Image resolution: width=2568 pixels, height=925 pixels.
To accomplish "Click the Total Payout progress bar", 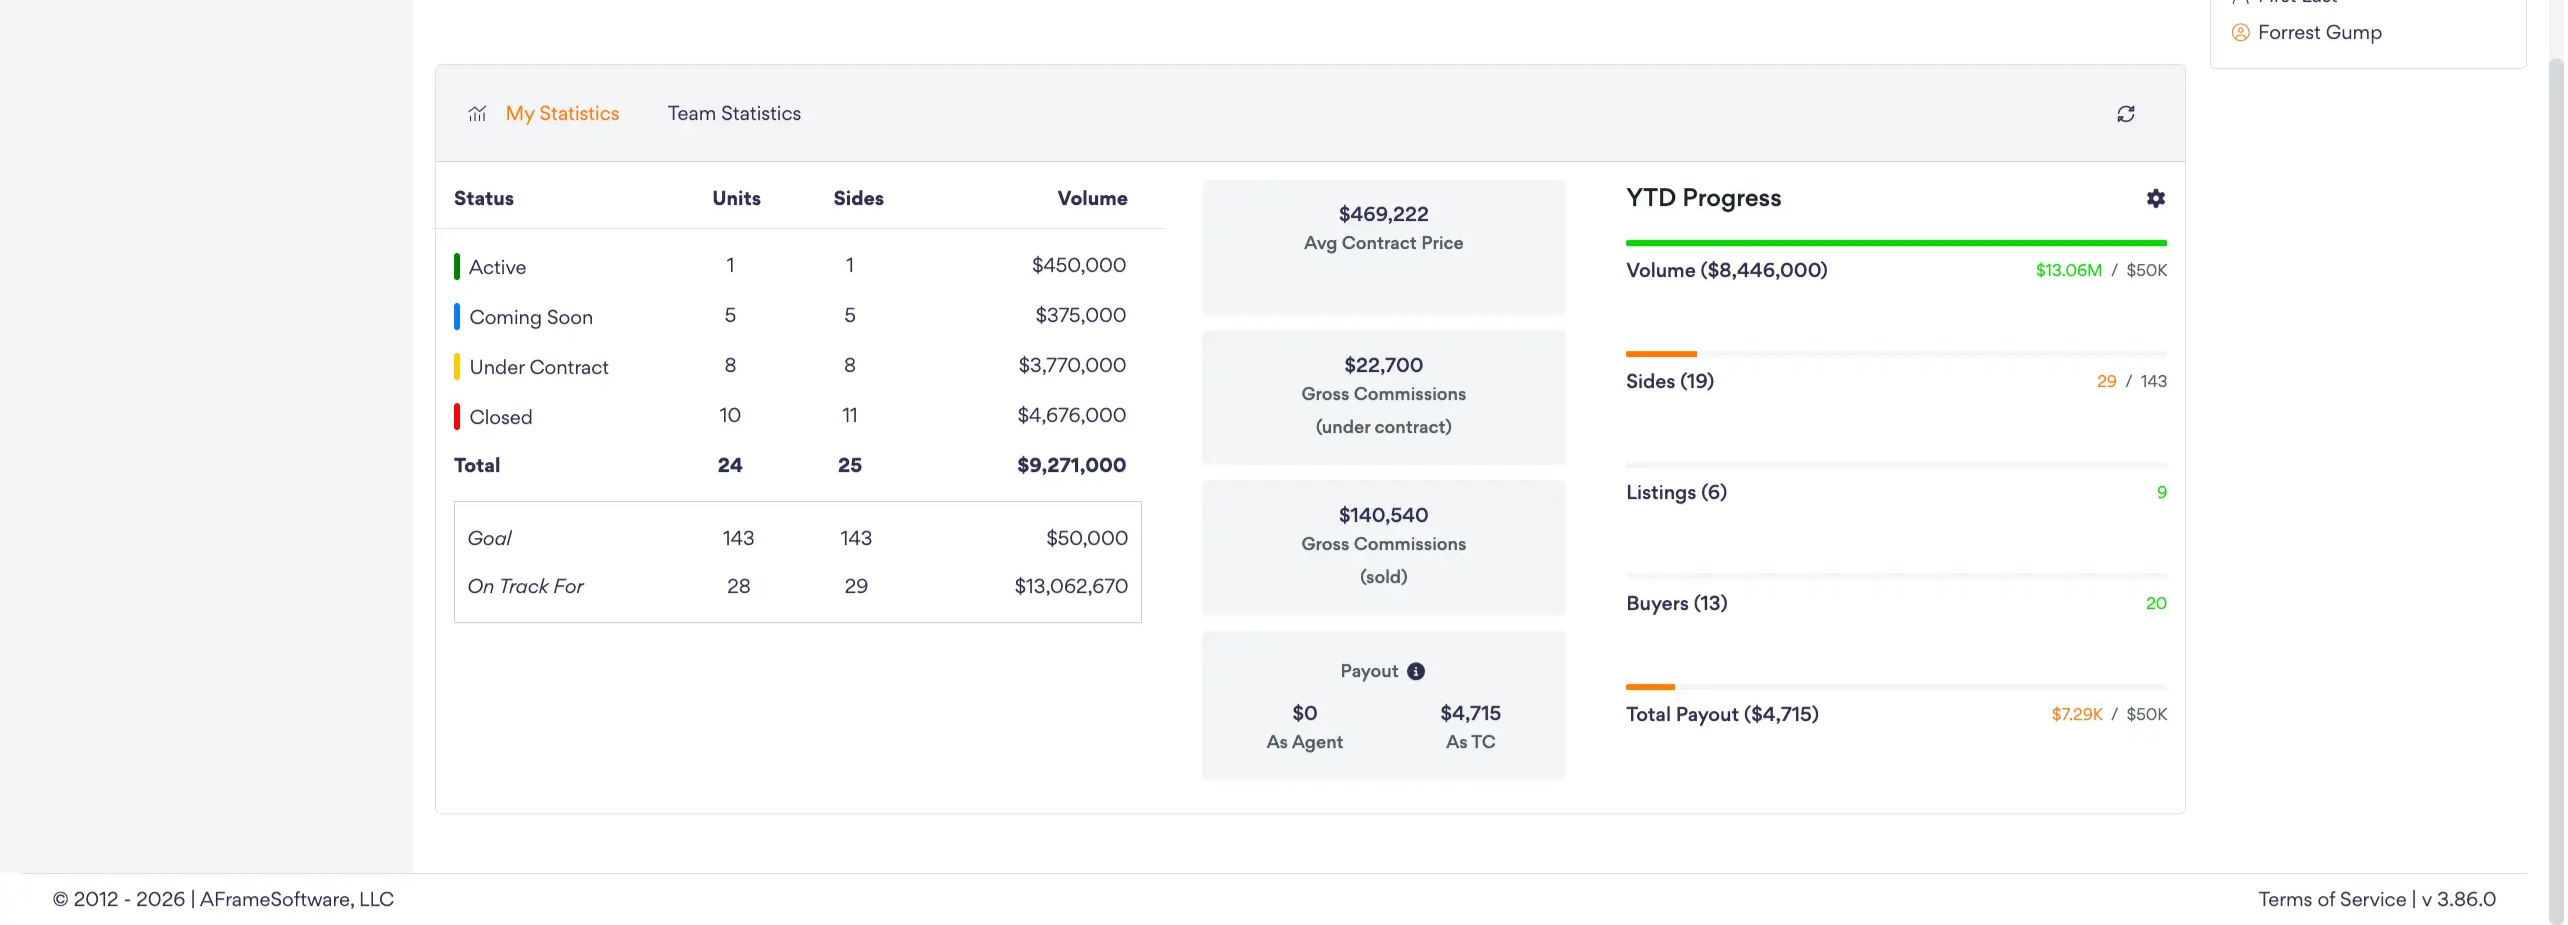I will [x=1896, y=687].
